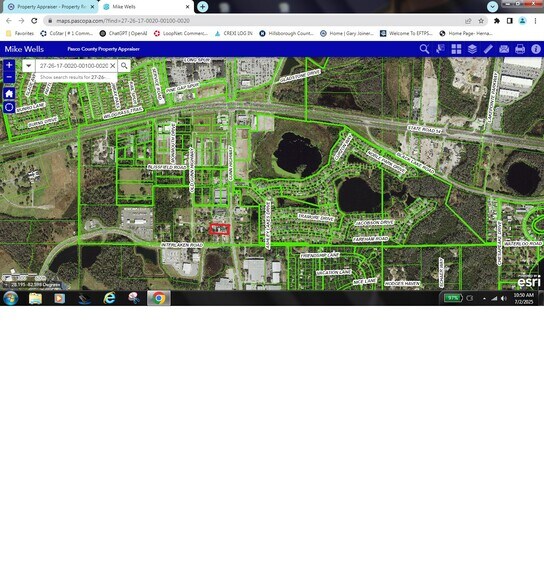Open the CoStar bookmark
The width and height of the screenshot is (544, 588).
point(66,33)
